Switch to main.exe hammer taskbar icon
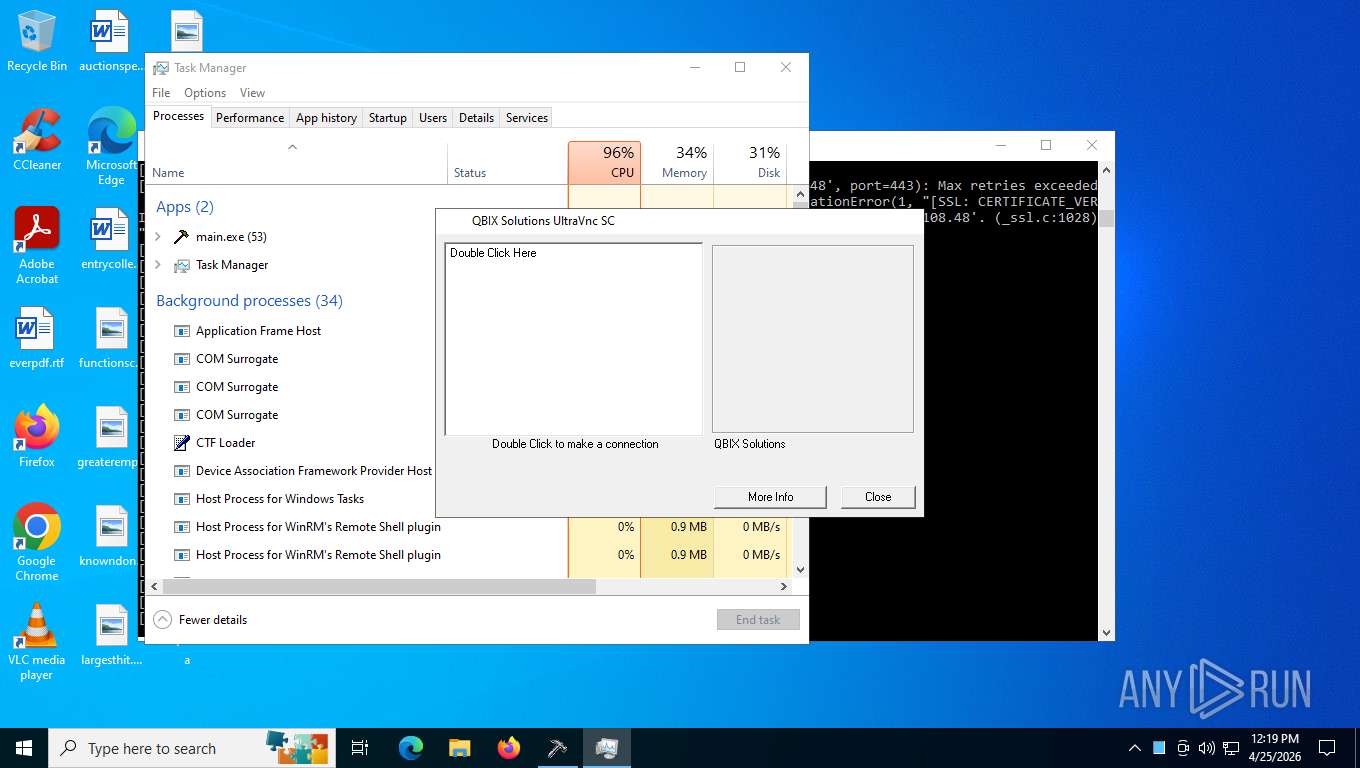 [558, 748]
